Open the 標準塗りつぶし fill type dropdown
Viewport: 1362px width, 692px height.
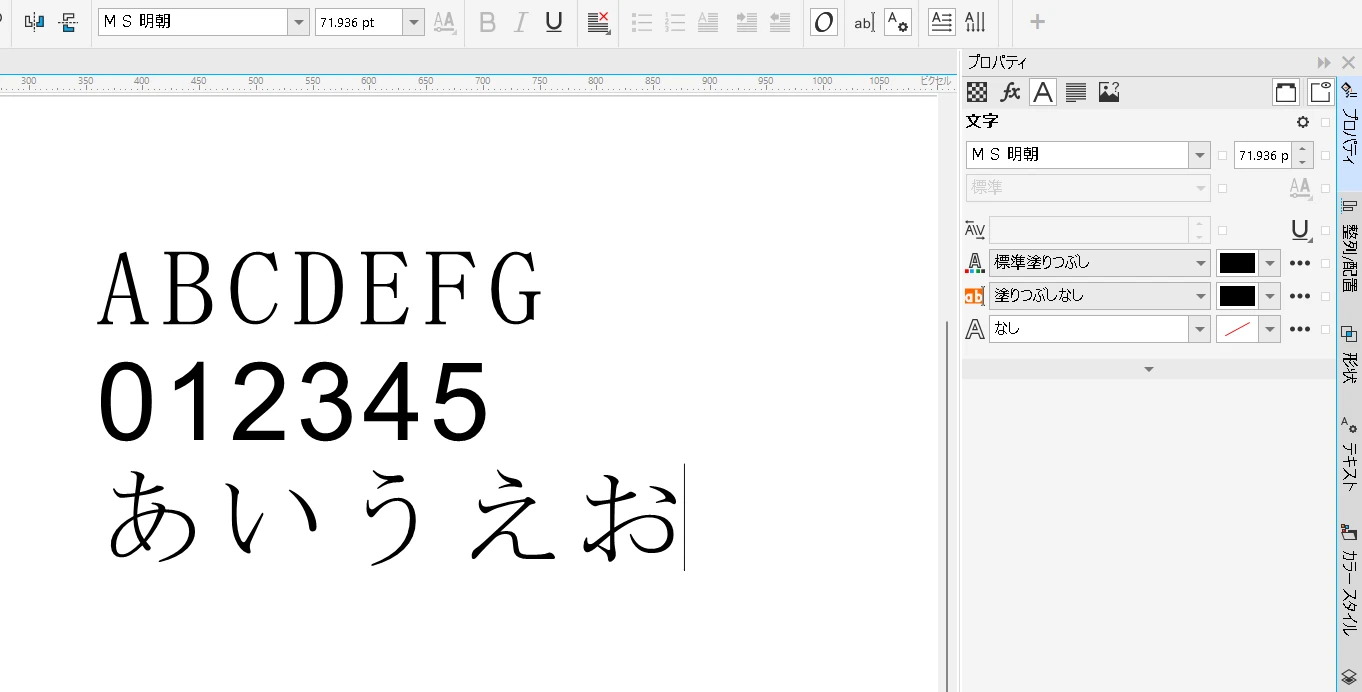pos(1201,263)
